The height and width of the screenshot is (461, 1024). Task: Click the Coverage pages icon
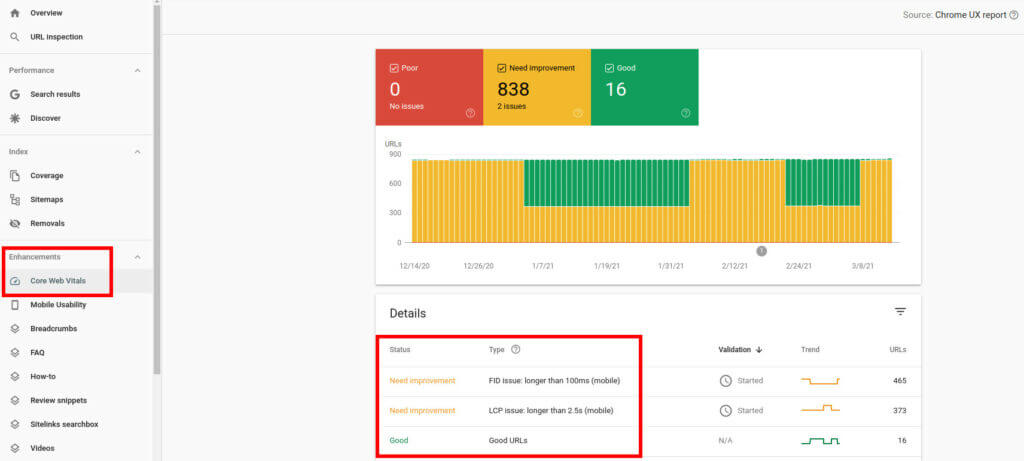(15, 176)
